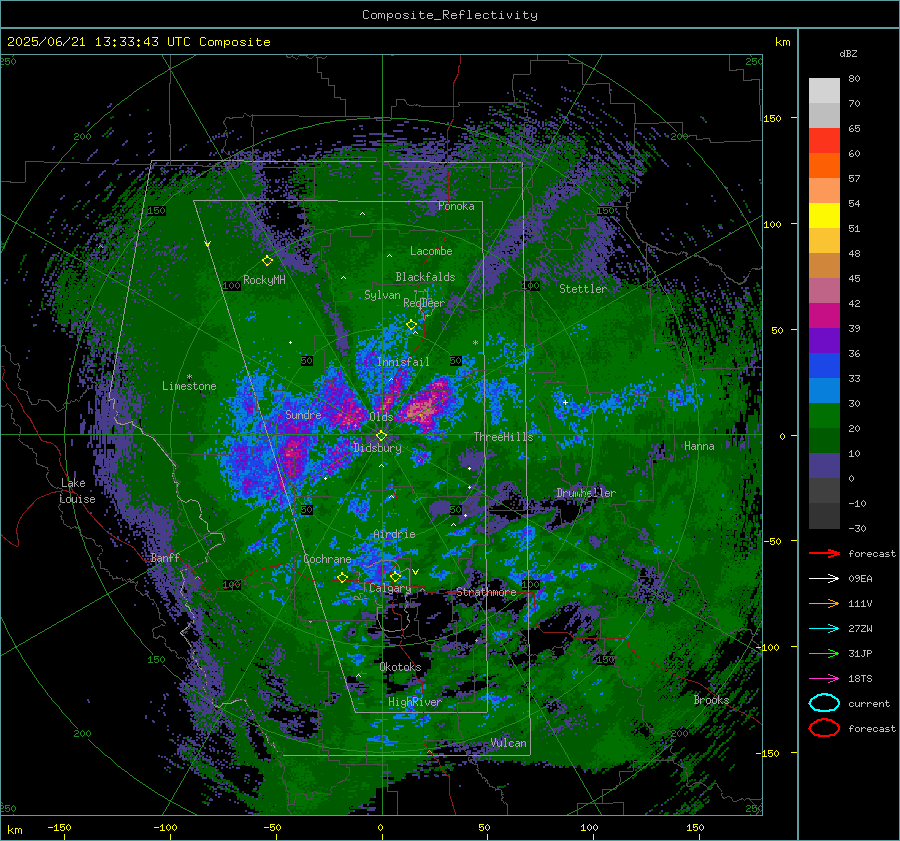Click the Limestone label

click(x=189, y=386)
